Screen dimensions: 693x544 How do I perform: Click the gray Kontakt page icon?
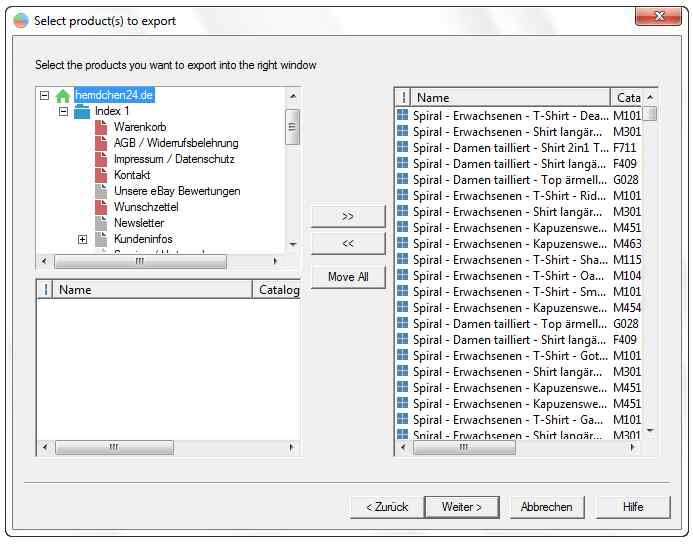pyautogui.click(x=101, y=176)
